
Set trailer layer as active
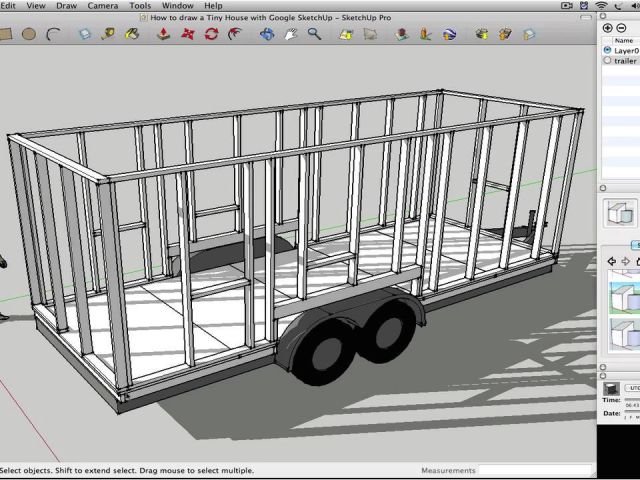point(608,61)
